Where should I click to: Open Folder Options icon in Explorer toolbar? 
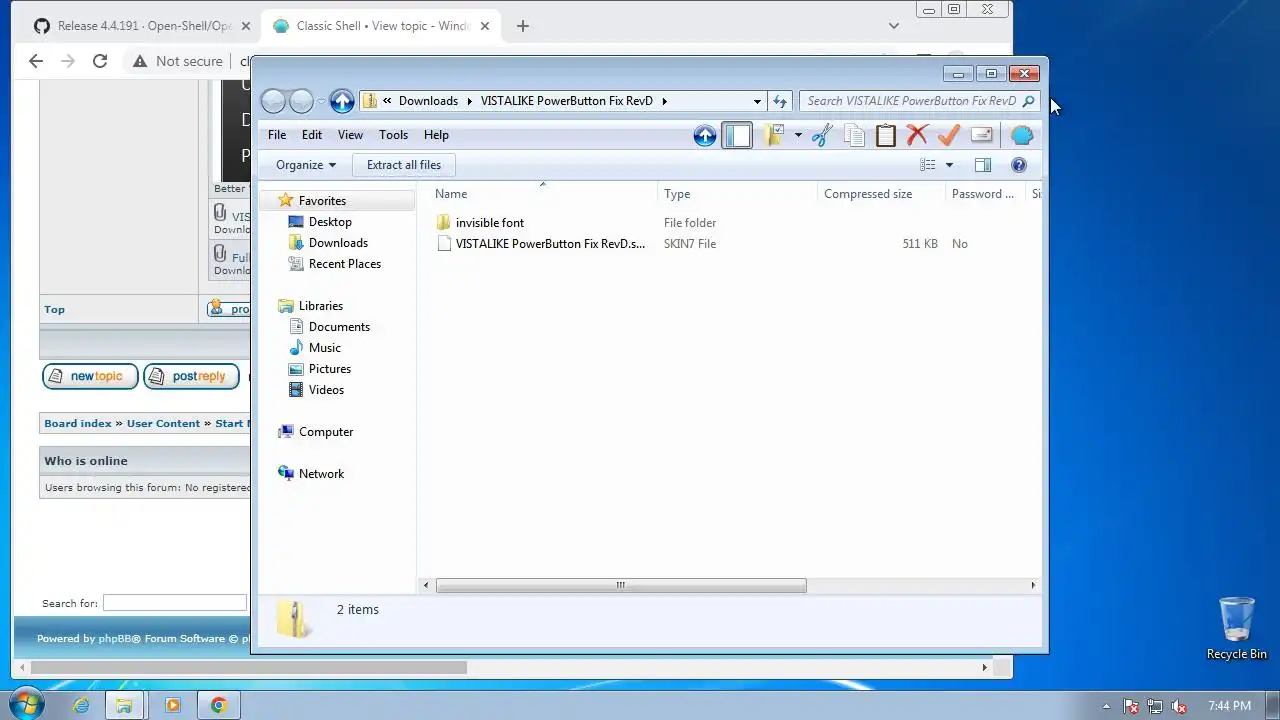(x=773, y=135)
